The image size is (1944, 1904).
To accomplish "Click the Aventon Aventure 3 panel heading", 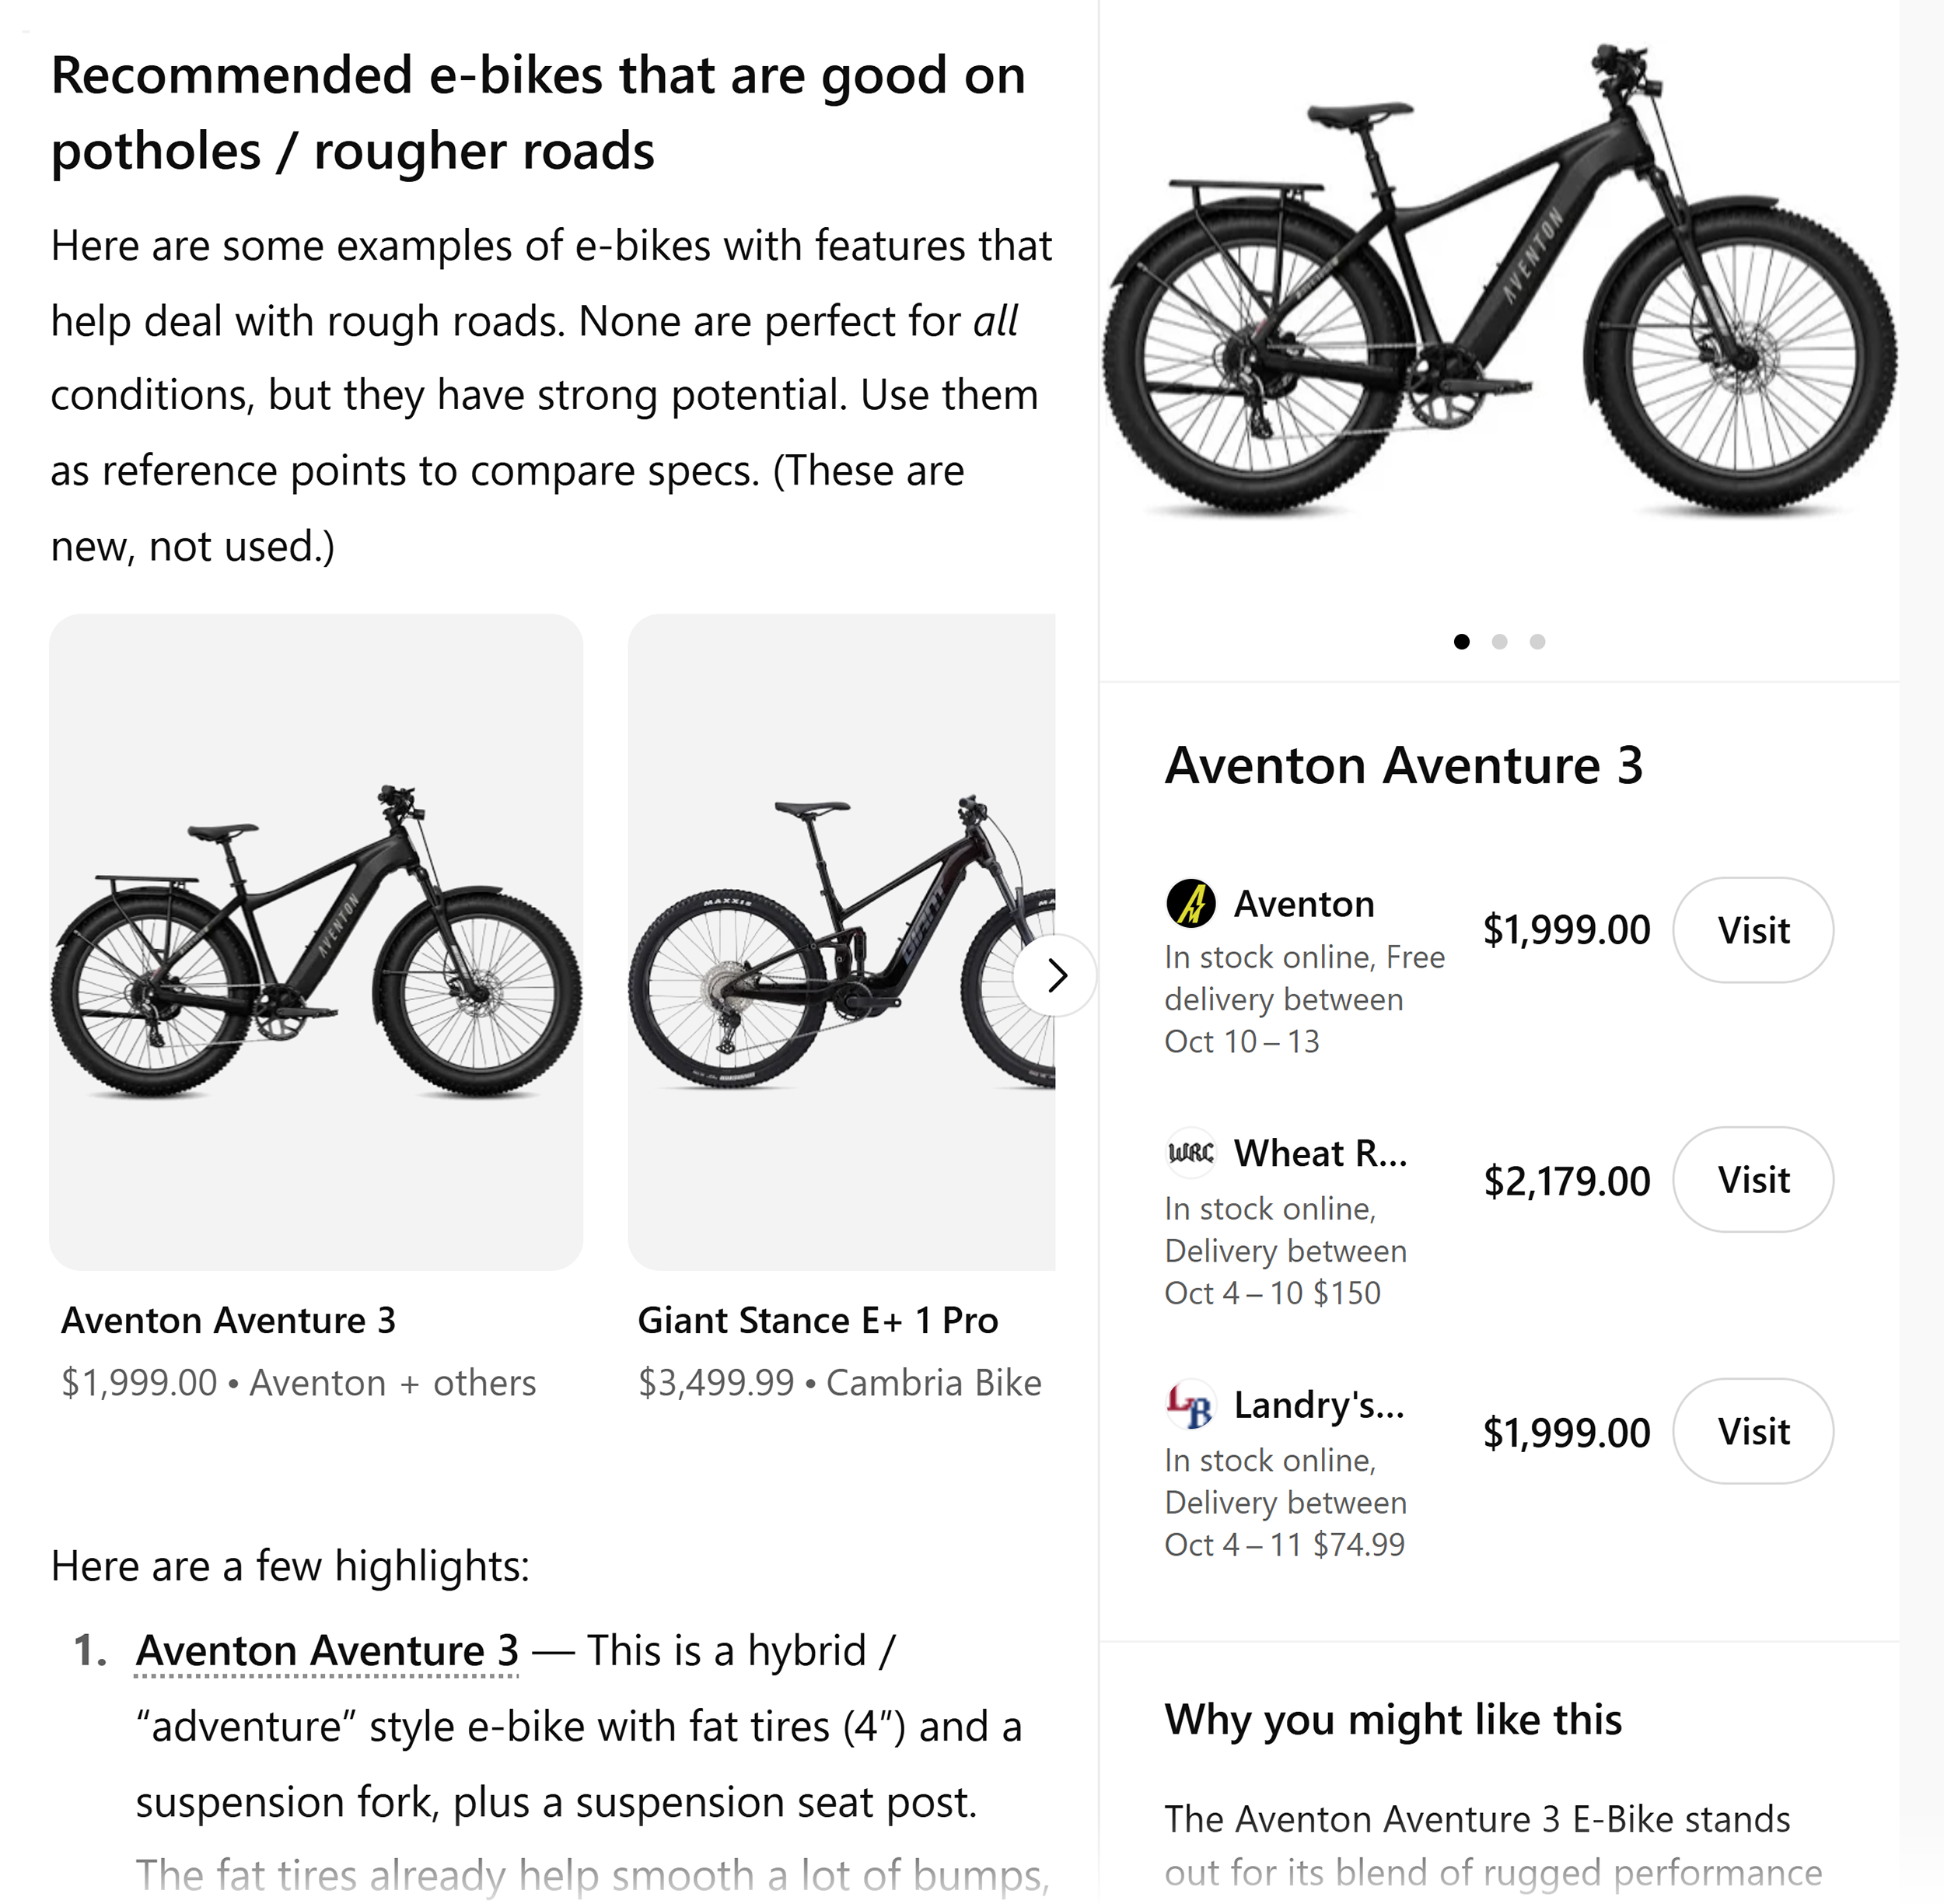I will (x=1404, y=766).
